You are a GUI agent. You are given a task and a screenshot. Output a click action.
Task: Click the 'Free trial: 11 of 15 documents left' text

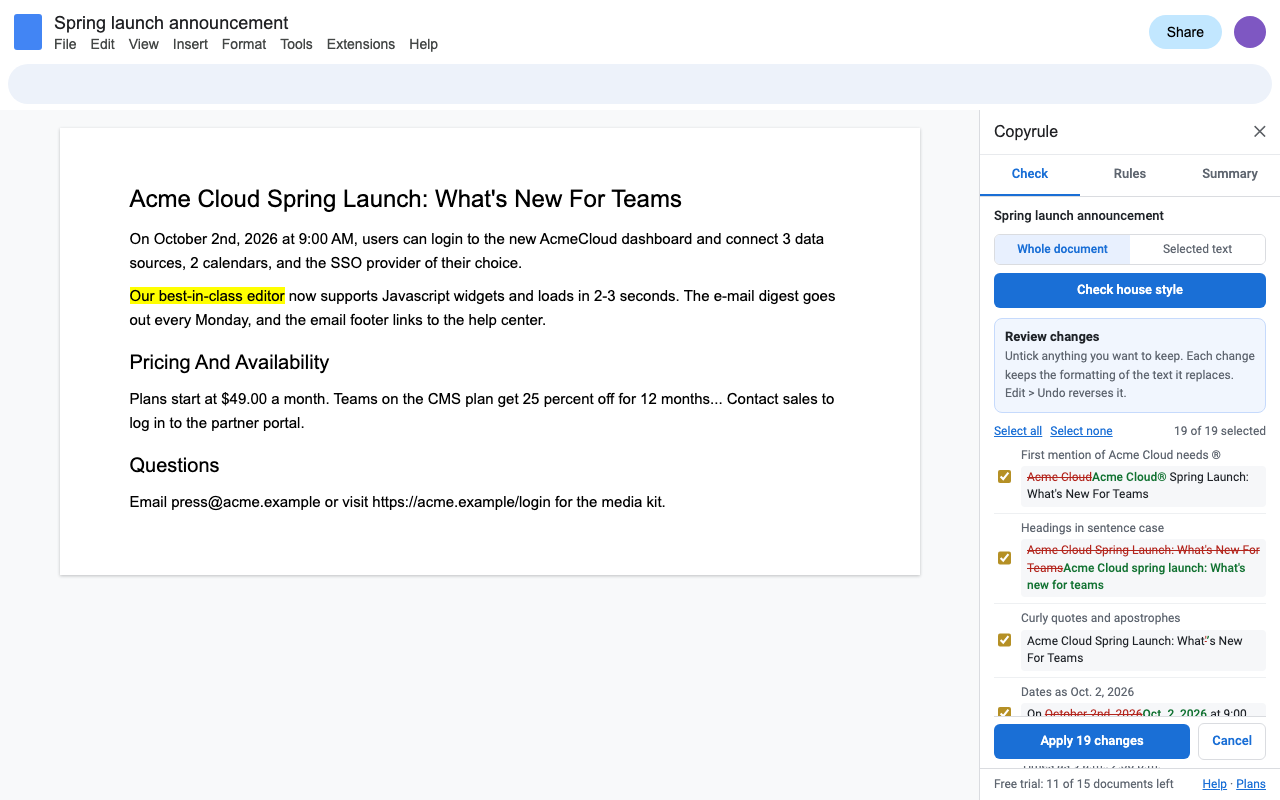1084,784
